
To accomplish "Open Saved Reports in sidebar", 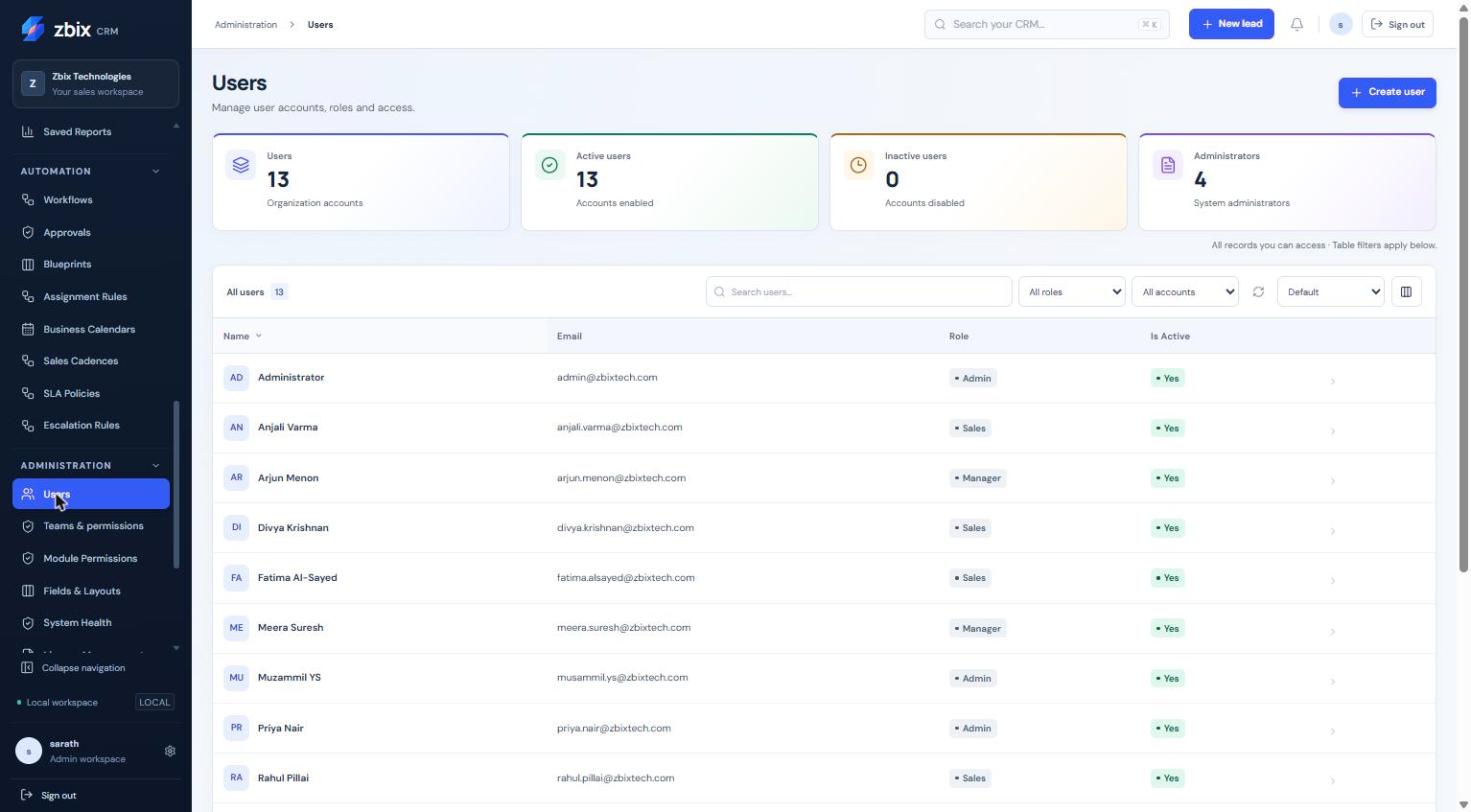I will coord(91,132).
